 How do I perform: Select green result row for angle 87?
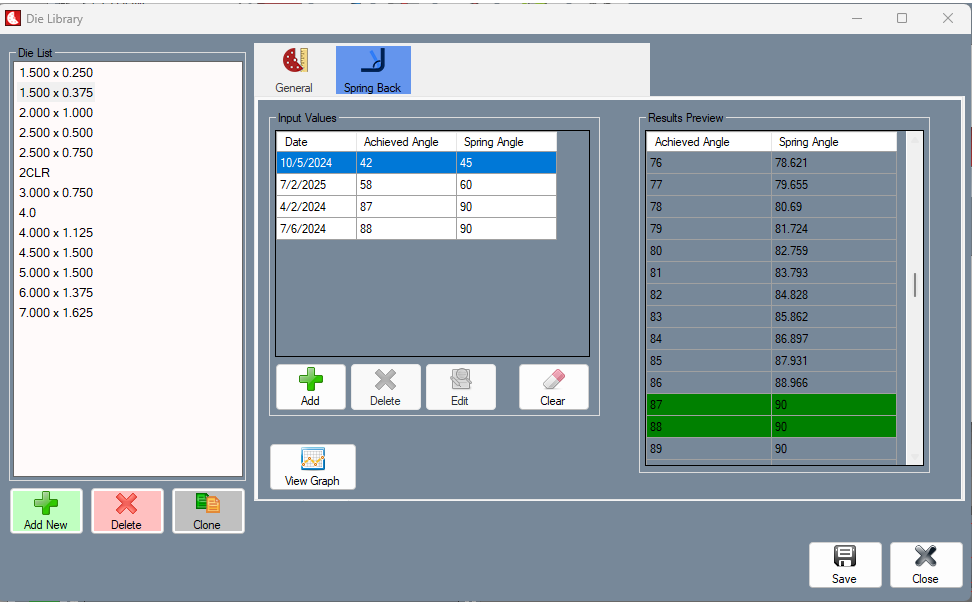pyautogui.click(x=772, y=405)
